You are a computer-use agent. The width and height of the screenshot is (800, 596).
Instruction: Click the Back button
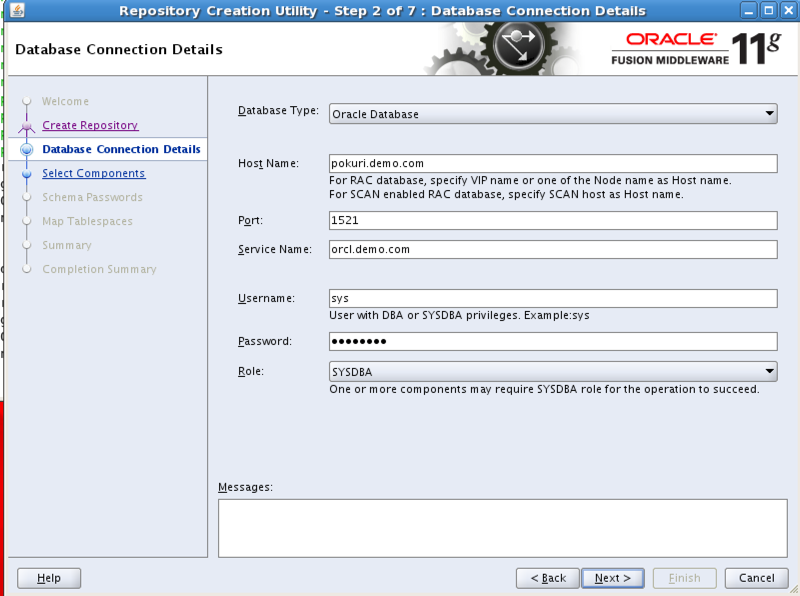point(548,578)
